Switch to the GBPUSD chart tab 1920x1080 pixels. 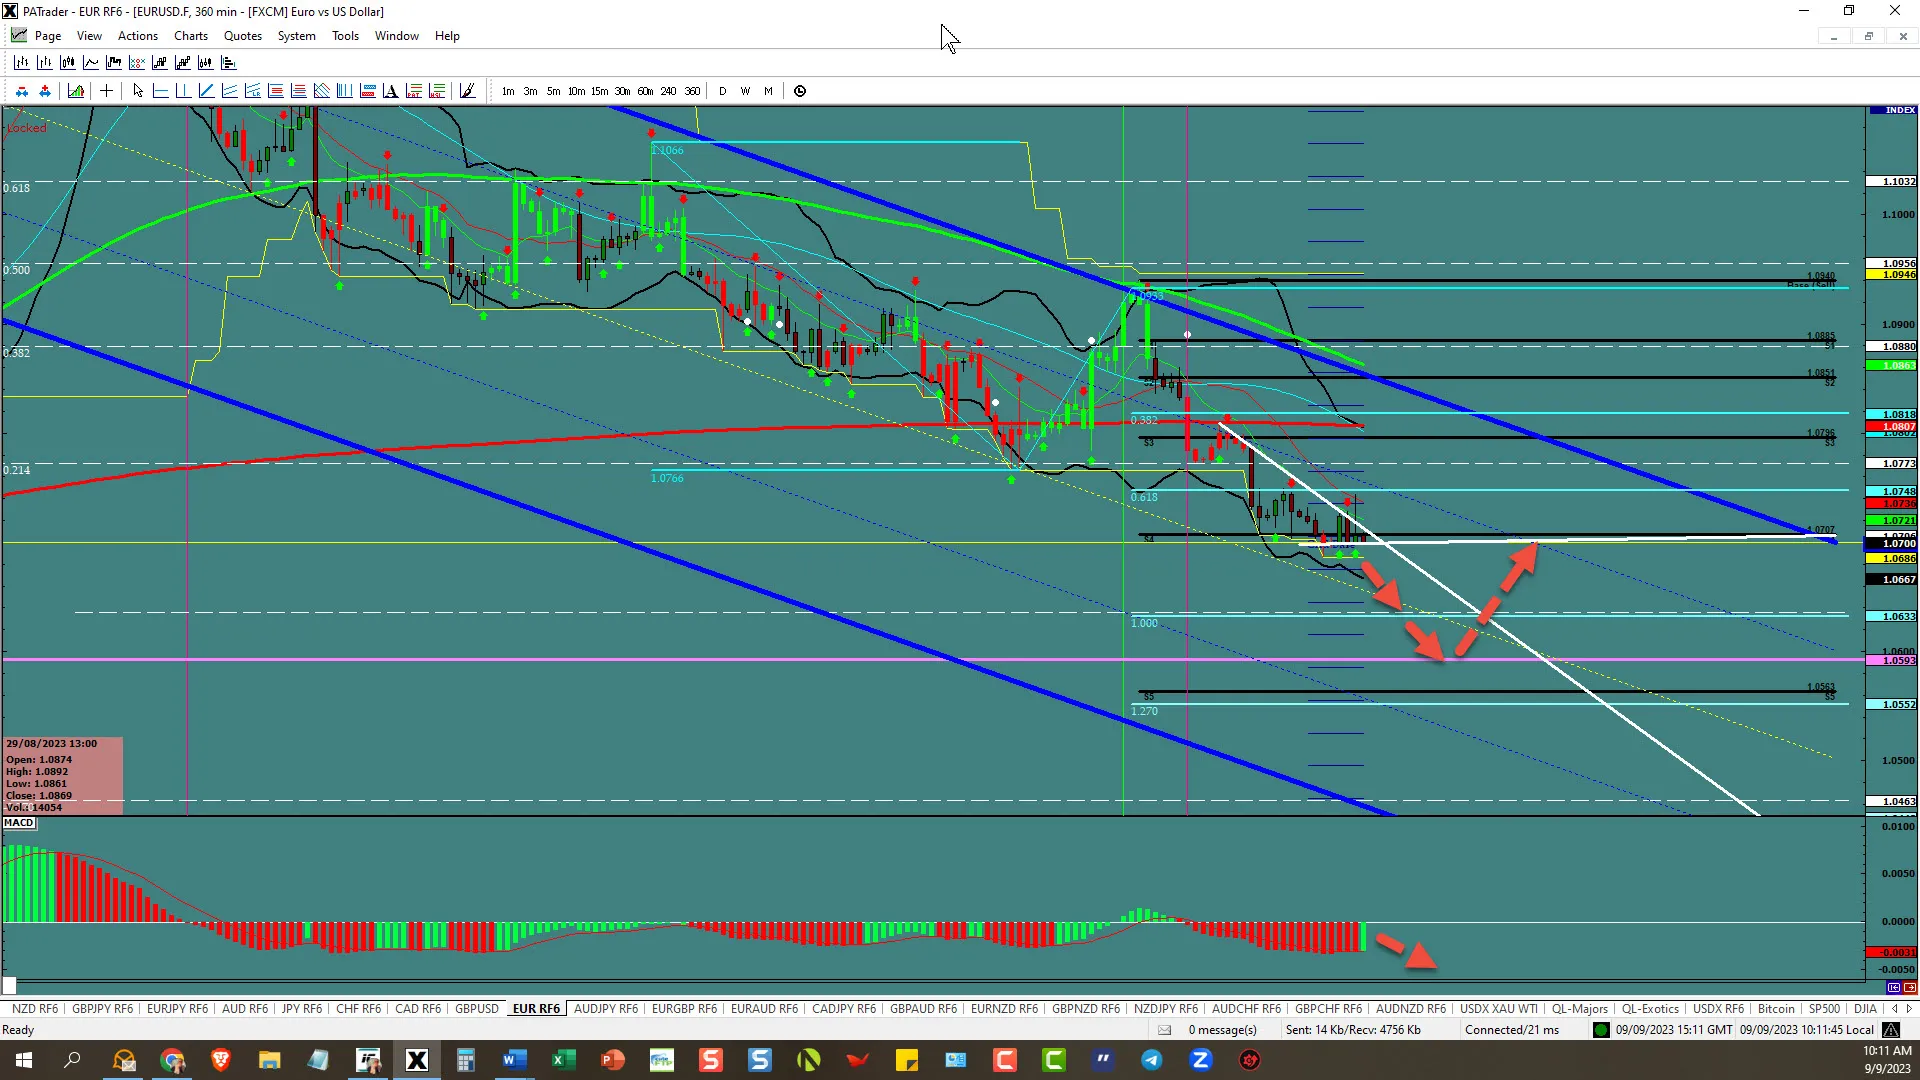[476, 1009]
